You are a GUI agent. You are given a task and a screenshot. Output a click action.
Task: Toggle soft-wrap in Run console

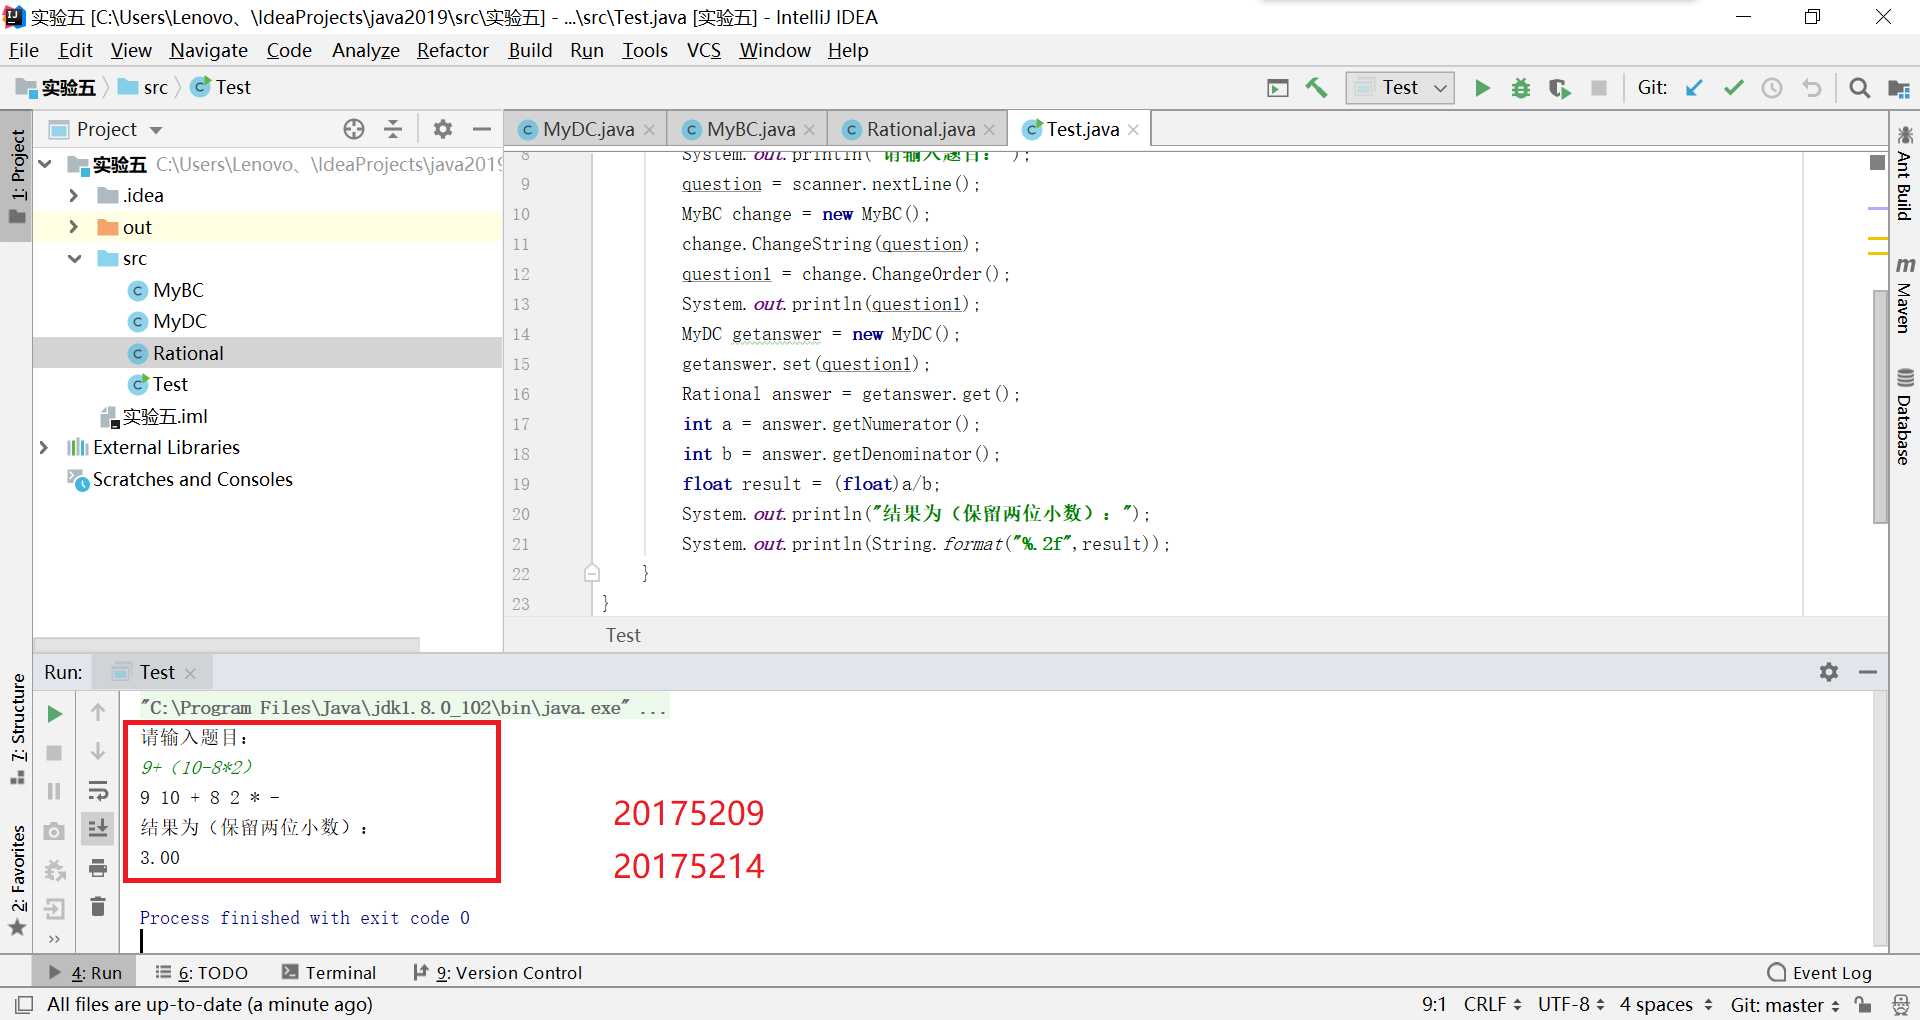98,790
